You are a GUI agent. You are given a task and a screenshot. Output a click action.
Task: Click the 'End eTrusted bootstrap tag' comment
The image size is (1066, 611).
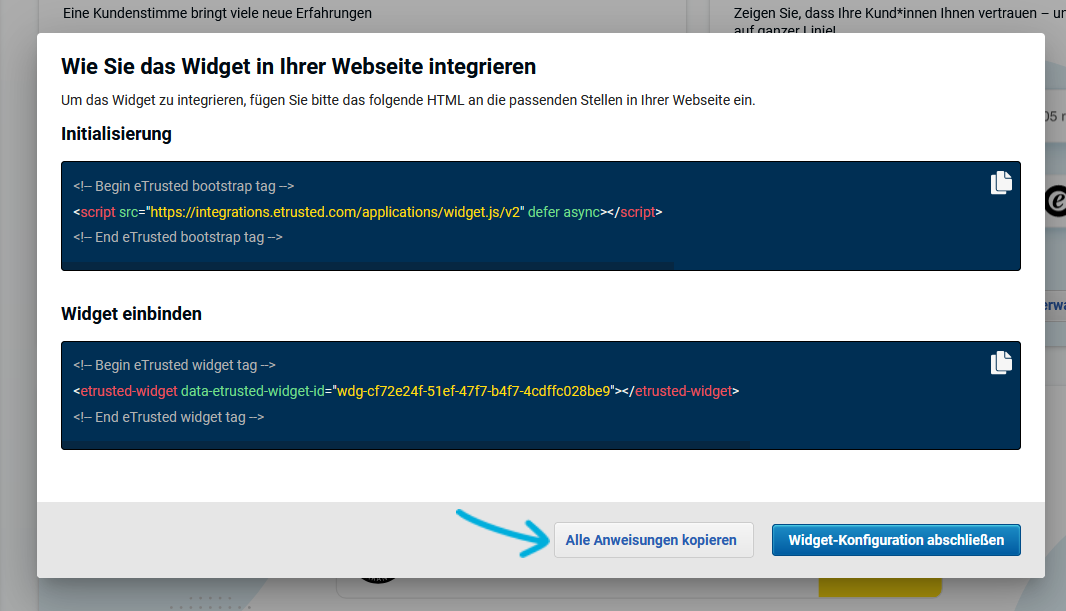tap(178, 237)
